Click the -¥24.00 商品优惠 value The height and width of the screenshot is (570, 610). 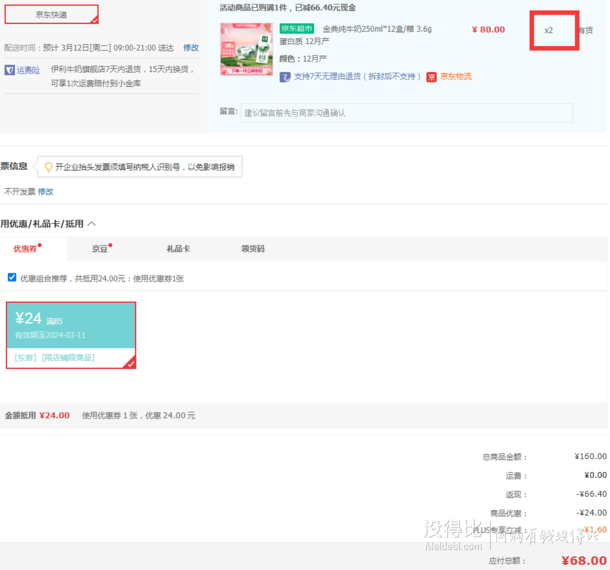click(x=591, y=512)
